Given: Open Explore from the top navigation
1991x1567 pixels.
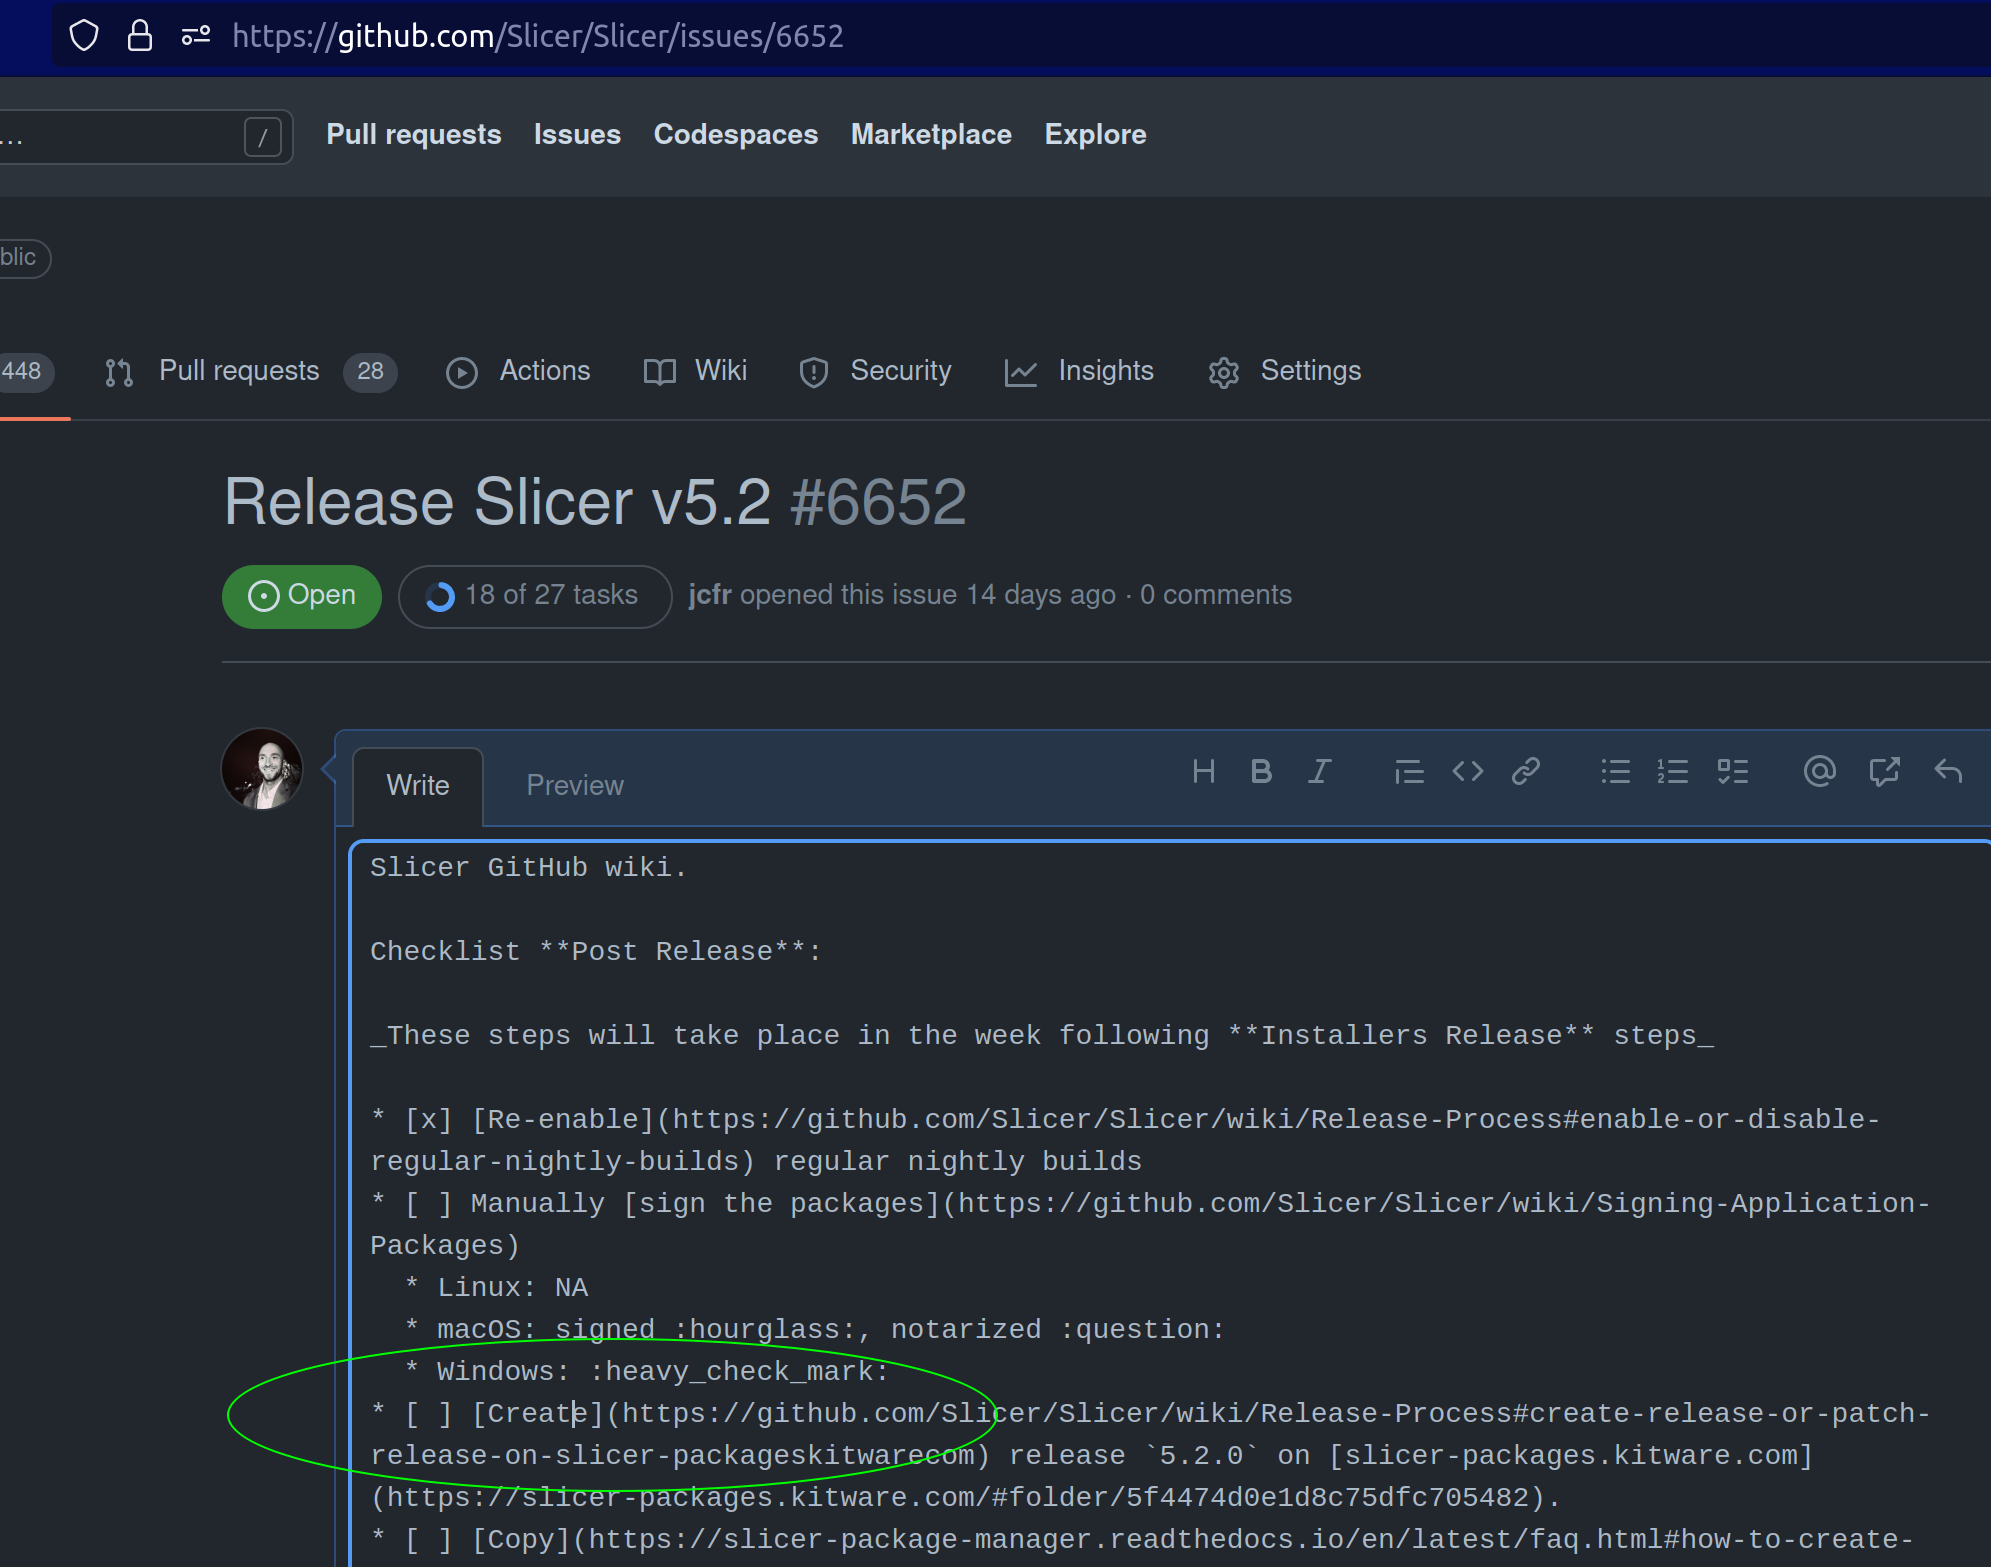Looking at the screenshot, I should click(1095, 134).
